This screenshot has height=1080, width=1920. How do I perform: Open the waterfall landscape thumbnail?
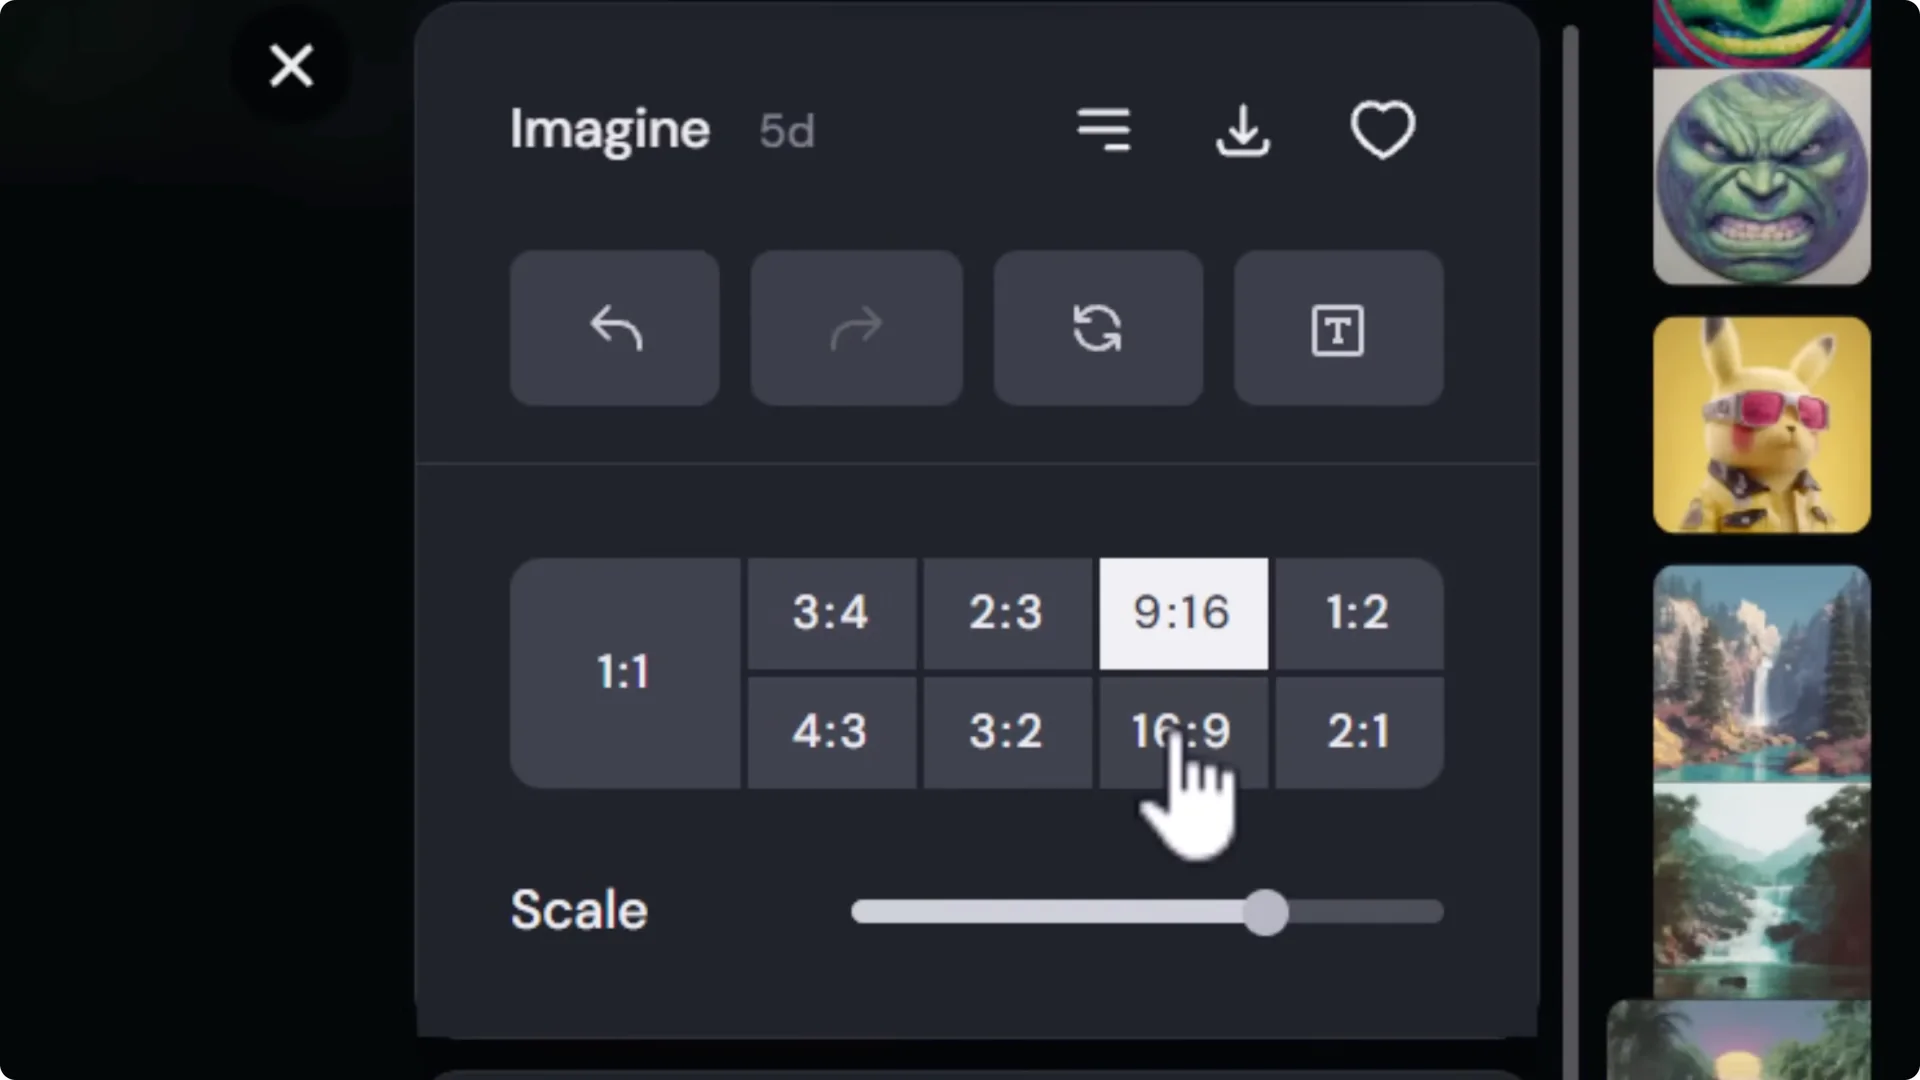[x=1761, y=670]
